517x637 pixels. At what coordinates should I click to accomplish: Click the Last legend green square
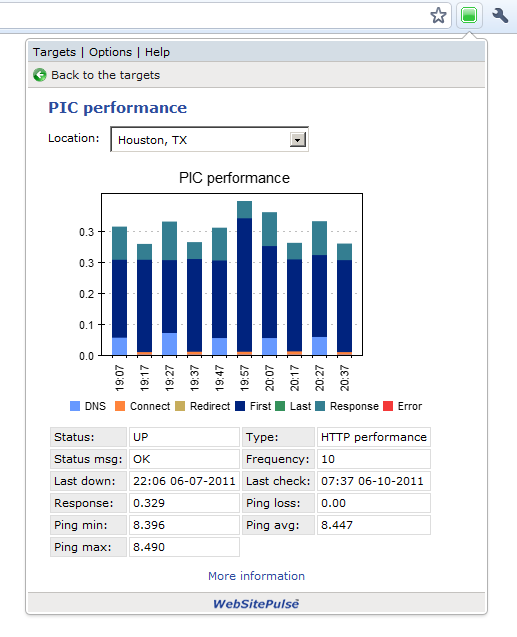pos(280,406)
